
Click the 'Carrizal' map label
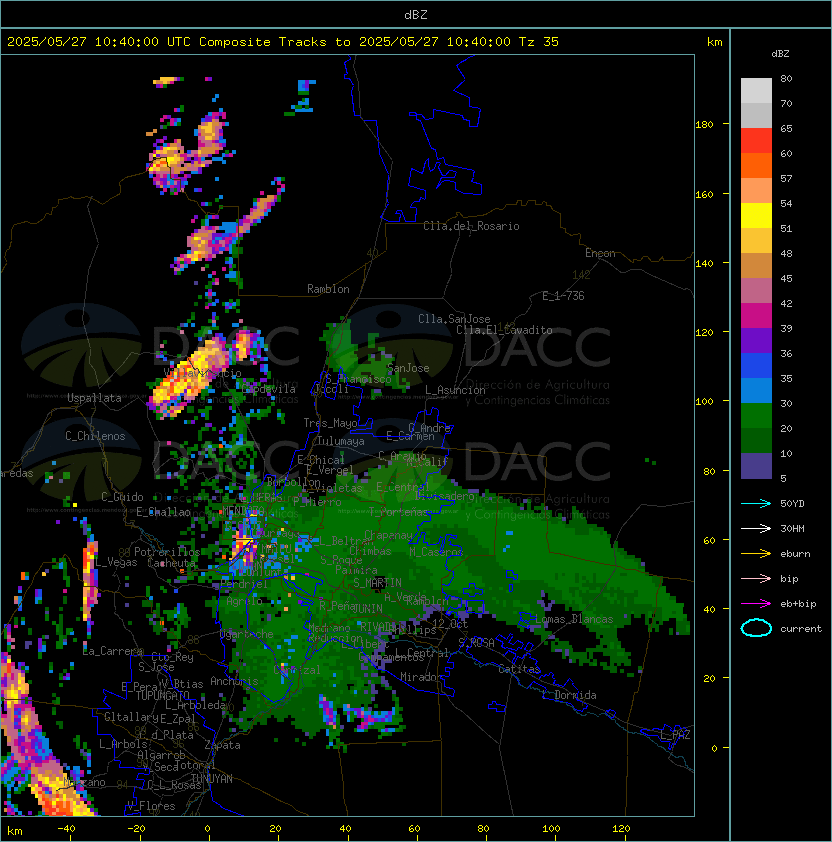[297, 670]
